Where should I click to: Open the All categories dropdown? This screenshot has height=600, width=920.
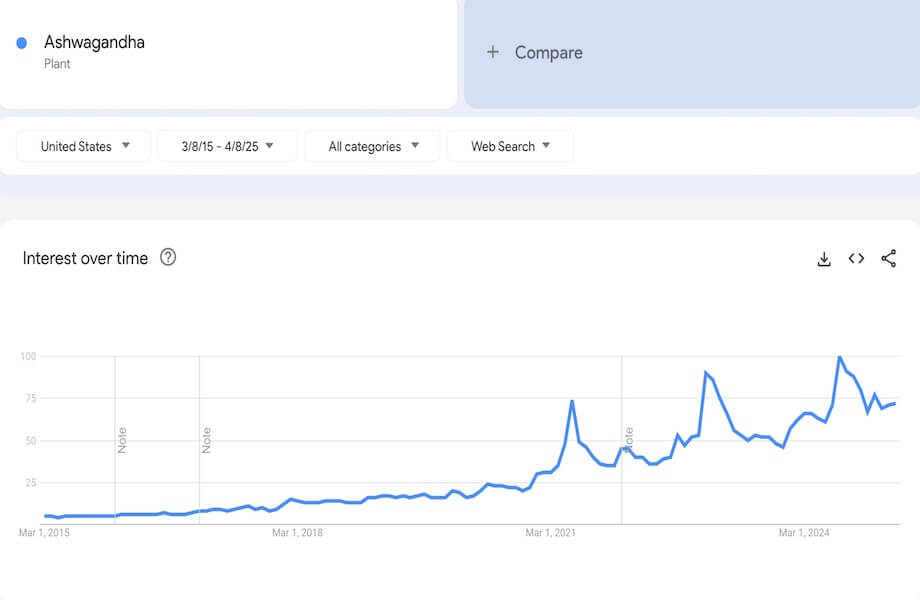tap(372, 146)
